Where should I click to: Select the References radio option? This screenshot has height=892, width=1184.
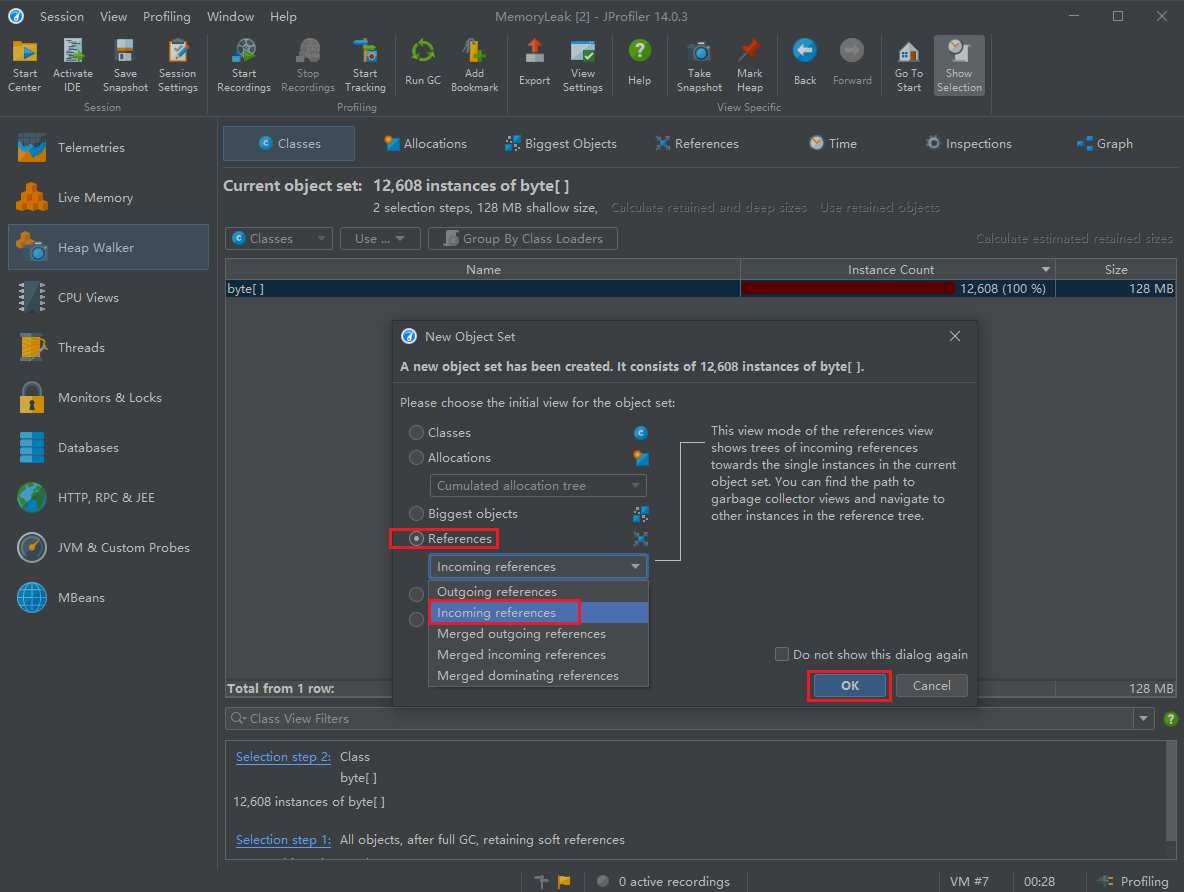point(416,539)
